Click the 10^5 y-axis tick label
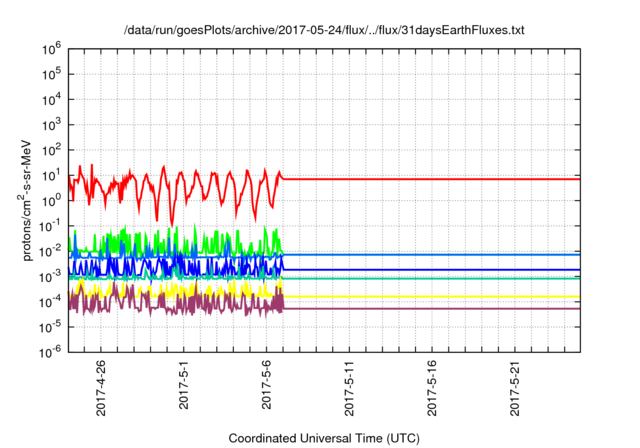The image size is (640, 448). click(x=51, y=75)
